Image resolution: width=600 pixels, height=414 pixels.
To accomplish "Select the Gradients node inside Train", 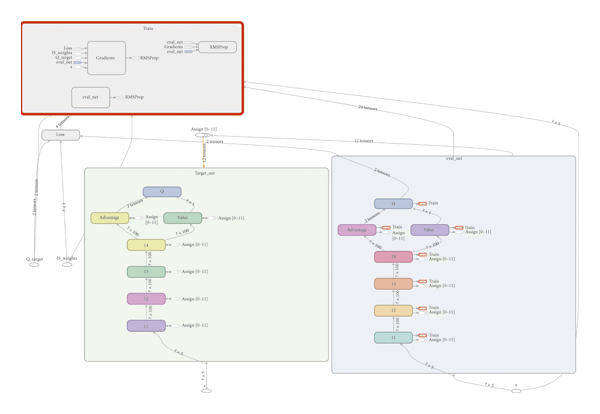I will click(x=106, y=58).
